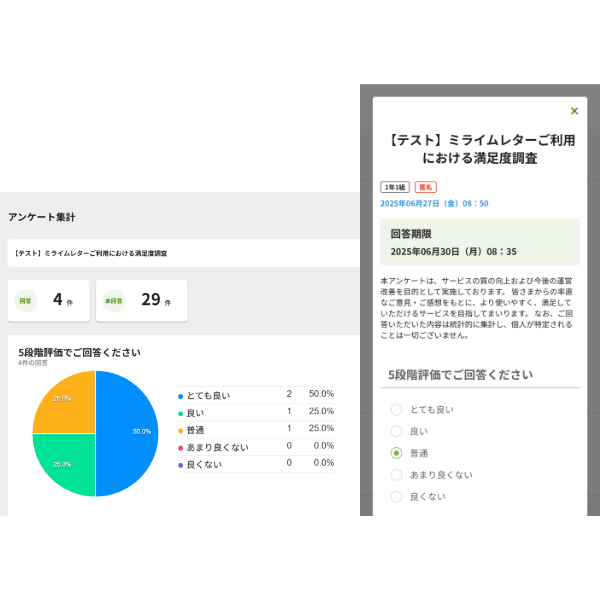Click the 1年1組 class tag
The height and width of the screenshot is (600, 600).
click(x=395, y=187)
